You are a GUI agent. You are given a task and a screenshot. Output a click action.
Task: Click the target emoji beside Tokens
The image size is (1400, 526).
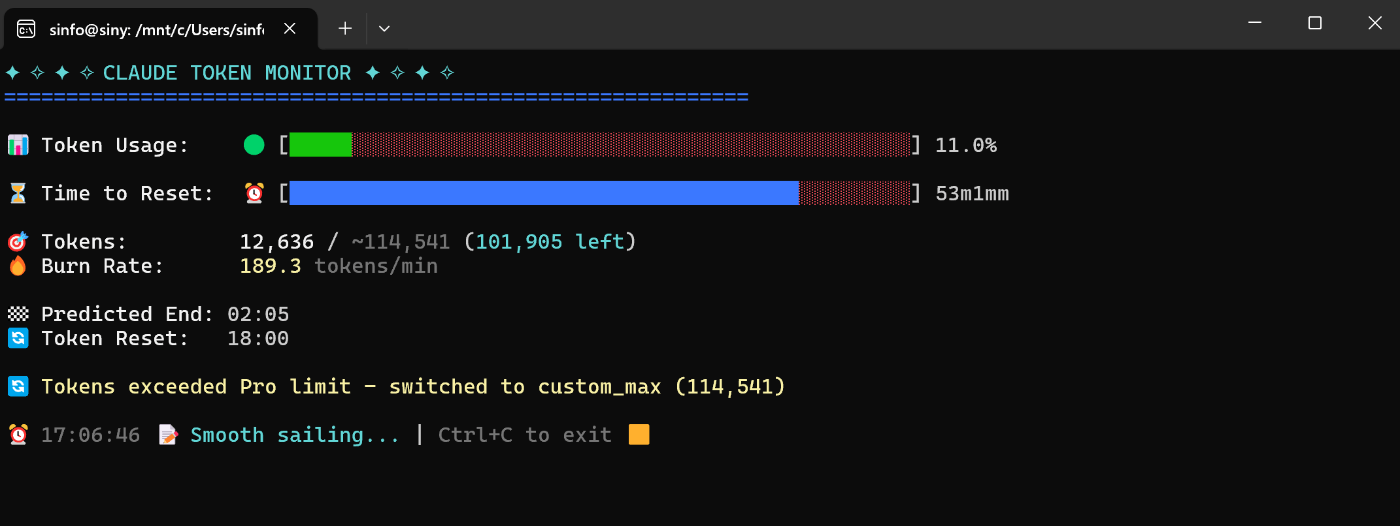coord(18,242)
